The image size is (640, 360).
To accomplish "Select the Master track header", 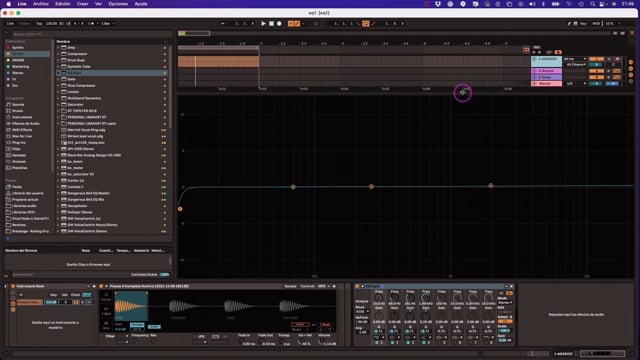I will click(546, 84).
